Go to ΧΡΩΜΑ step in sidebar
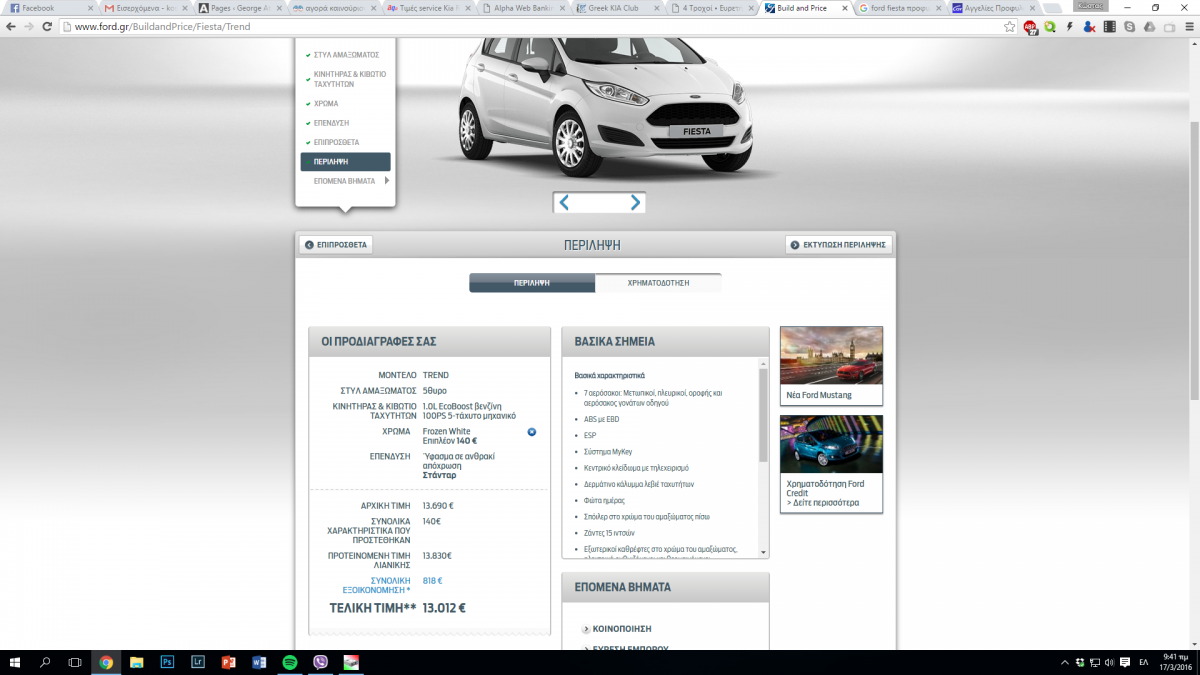 (326, 103)
